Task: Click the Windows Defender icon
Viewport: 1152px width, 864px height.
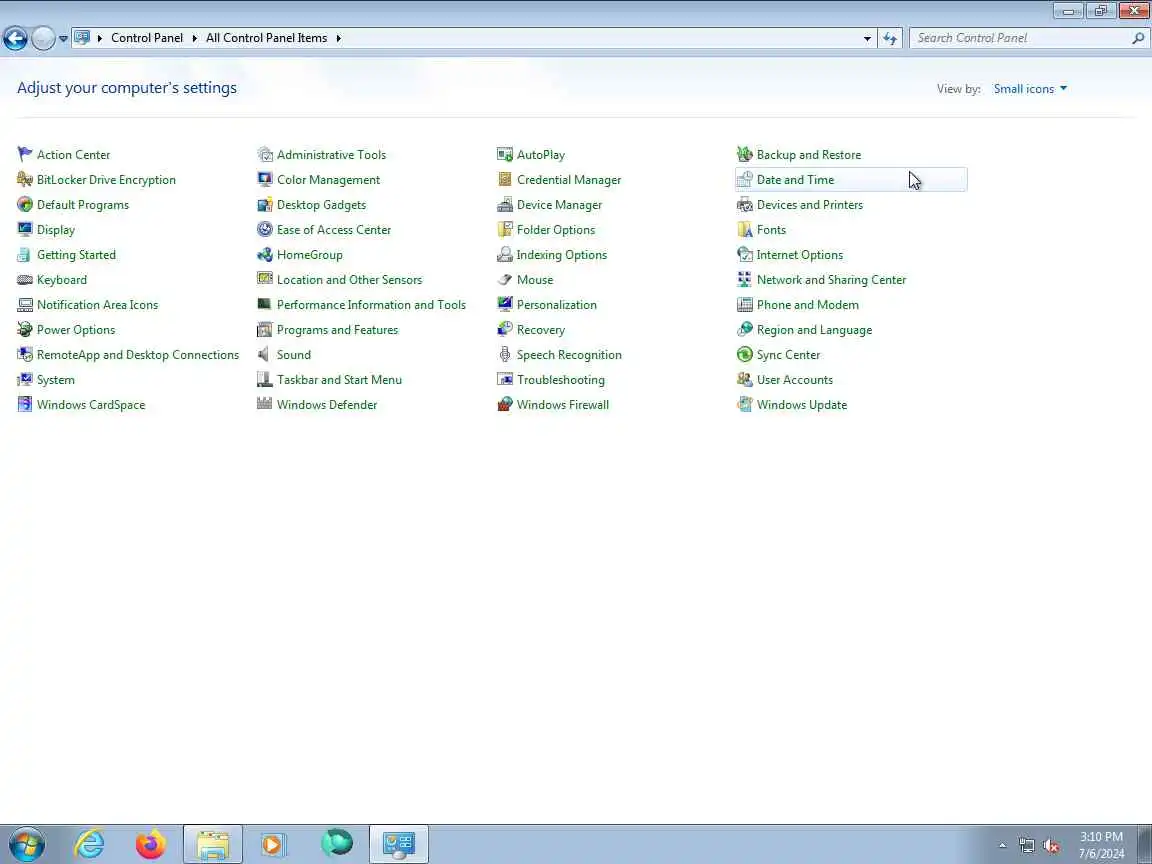Action: click(264, 404)
